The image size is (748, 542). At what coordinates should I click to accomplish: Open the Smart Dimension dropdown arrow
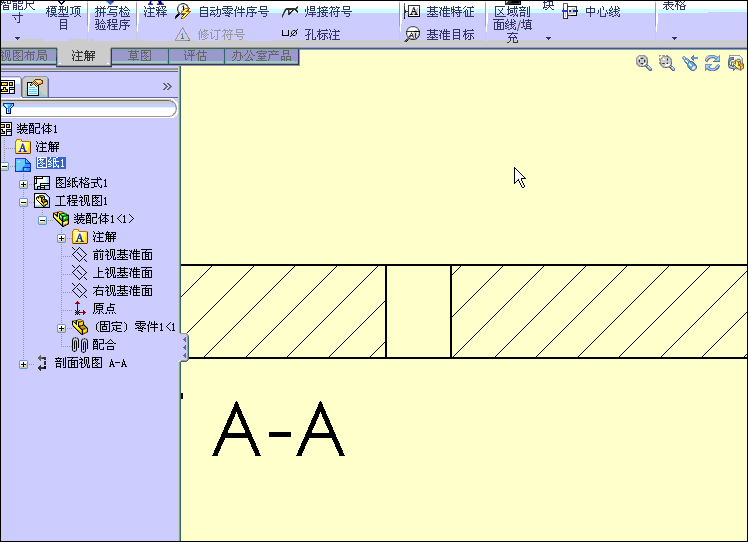pos(18,38)
